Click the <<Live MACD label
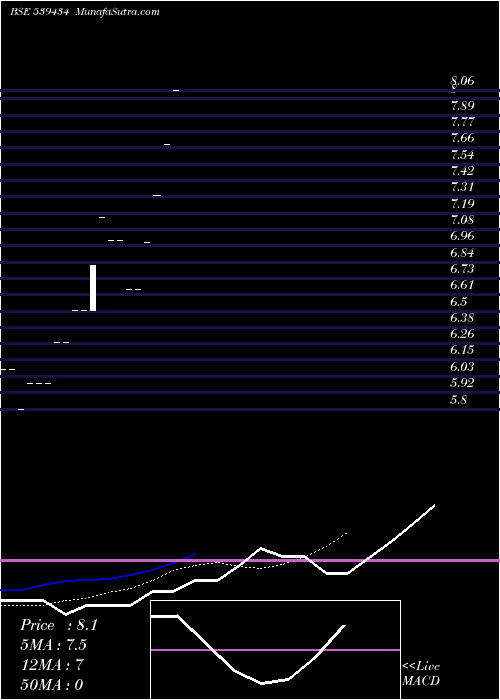 421,674
